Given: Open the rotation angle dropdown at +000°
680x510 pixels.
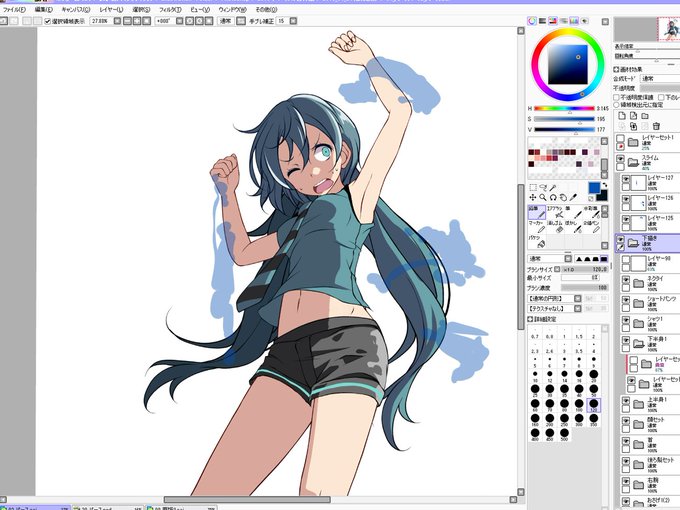Looking at the screenshot, I should [x=180, y=21].
